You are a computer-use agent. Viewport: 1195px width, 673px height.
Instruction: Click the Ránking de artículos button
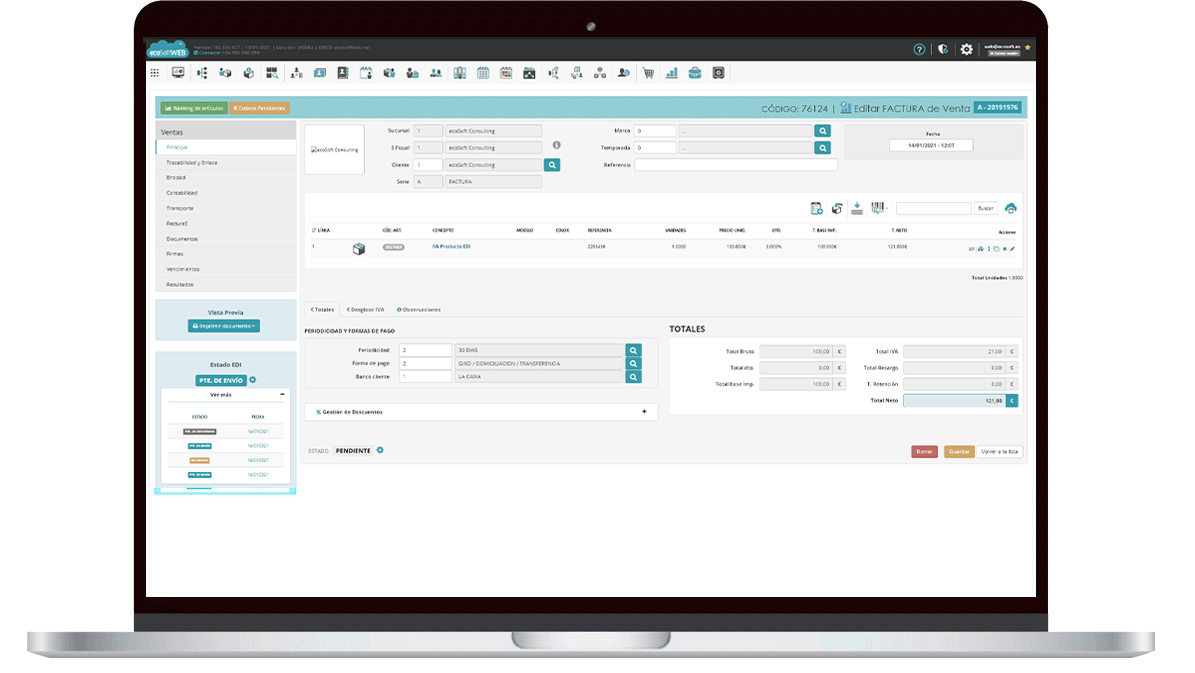click(x=194, y=108)
